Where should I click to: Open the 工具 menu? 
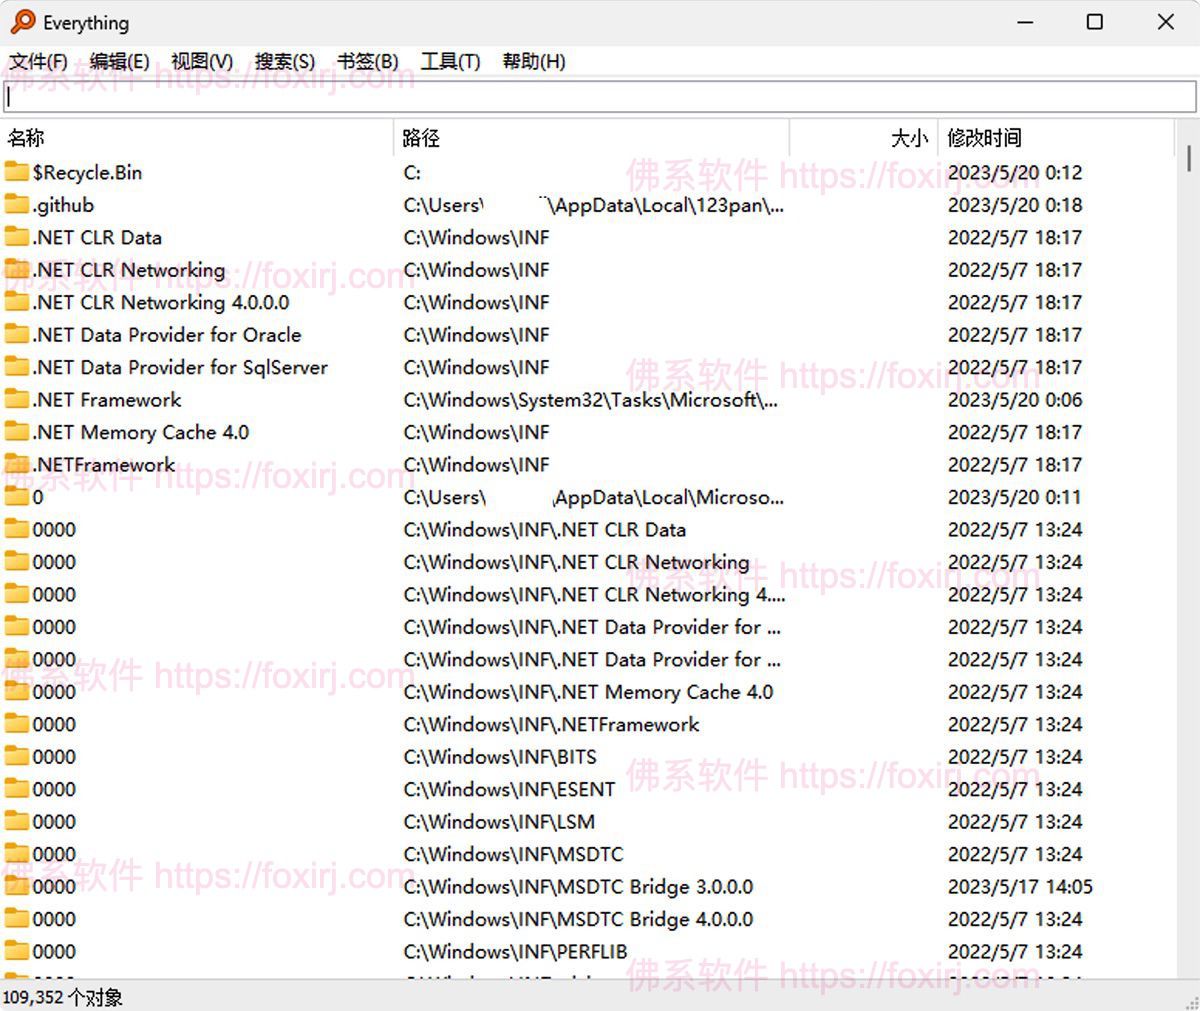[x=451, y=61]
